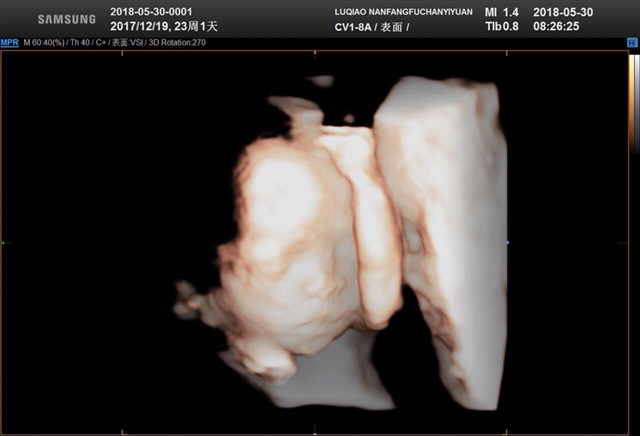Click the SAMSUNG logo
Screen dimensions: 640x436
66,19
